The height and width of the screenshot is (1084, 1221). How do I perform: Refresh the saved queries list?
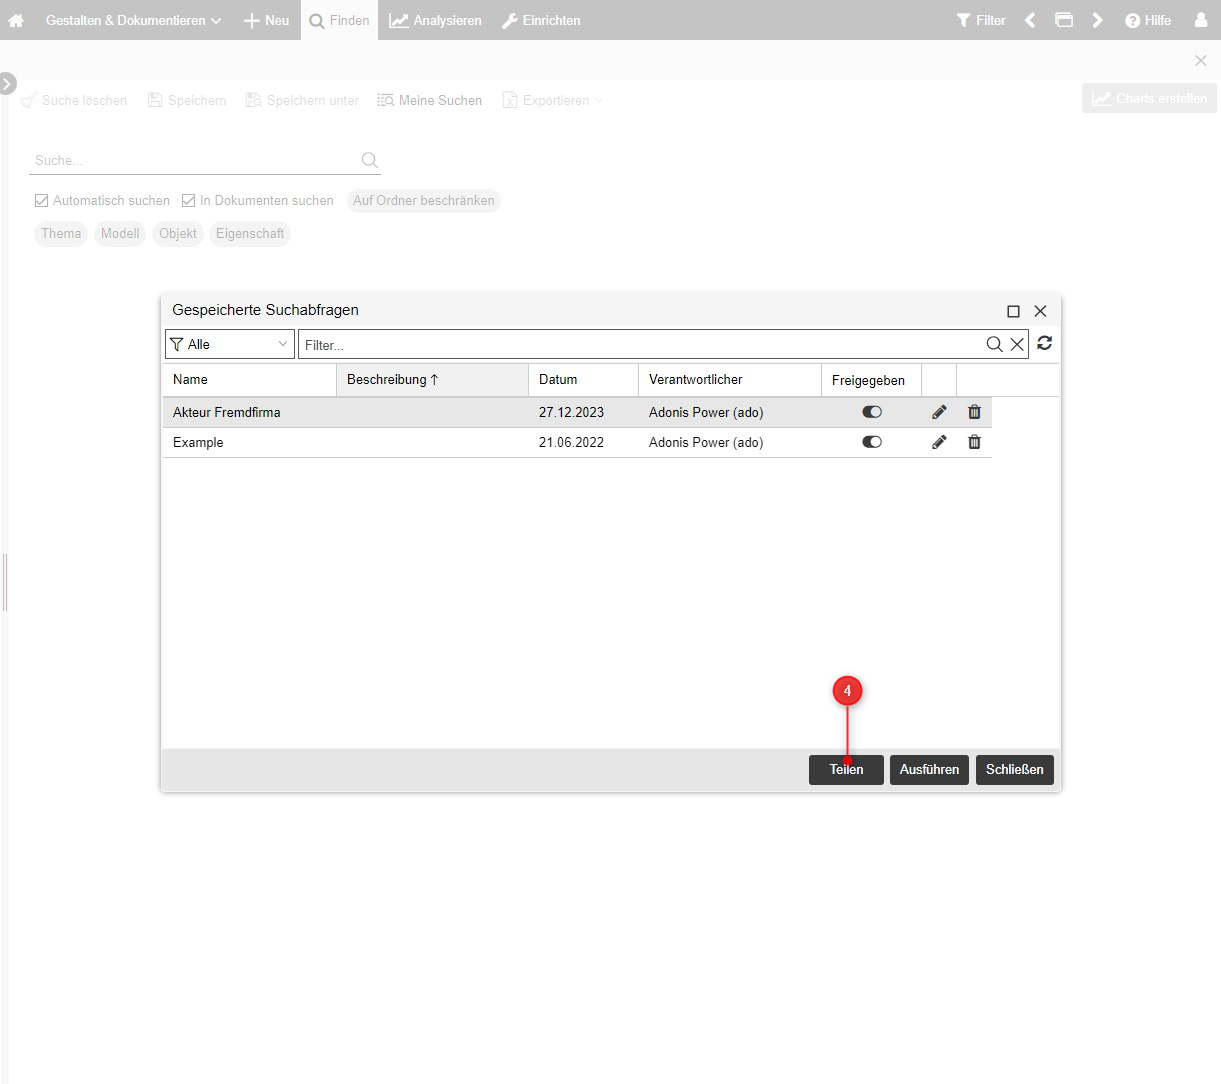[1045, 343]
